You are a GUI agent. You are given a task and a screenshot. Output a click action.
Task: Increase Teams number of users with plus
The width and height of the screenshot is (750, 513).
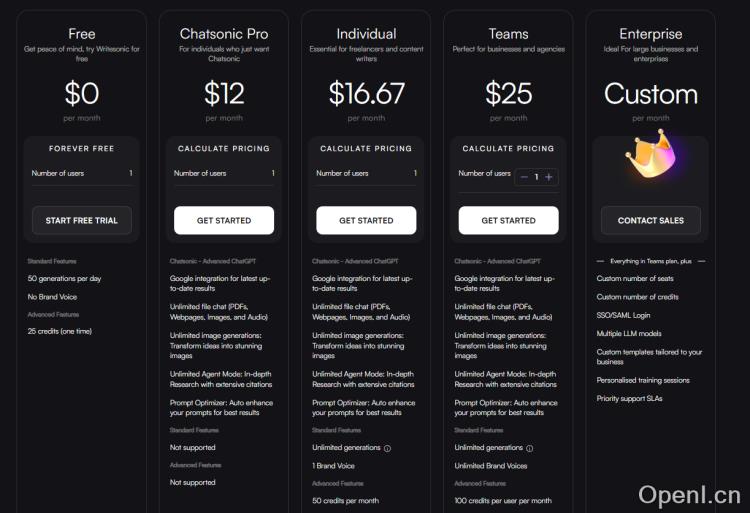[548, 177]
